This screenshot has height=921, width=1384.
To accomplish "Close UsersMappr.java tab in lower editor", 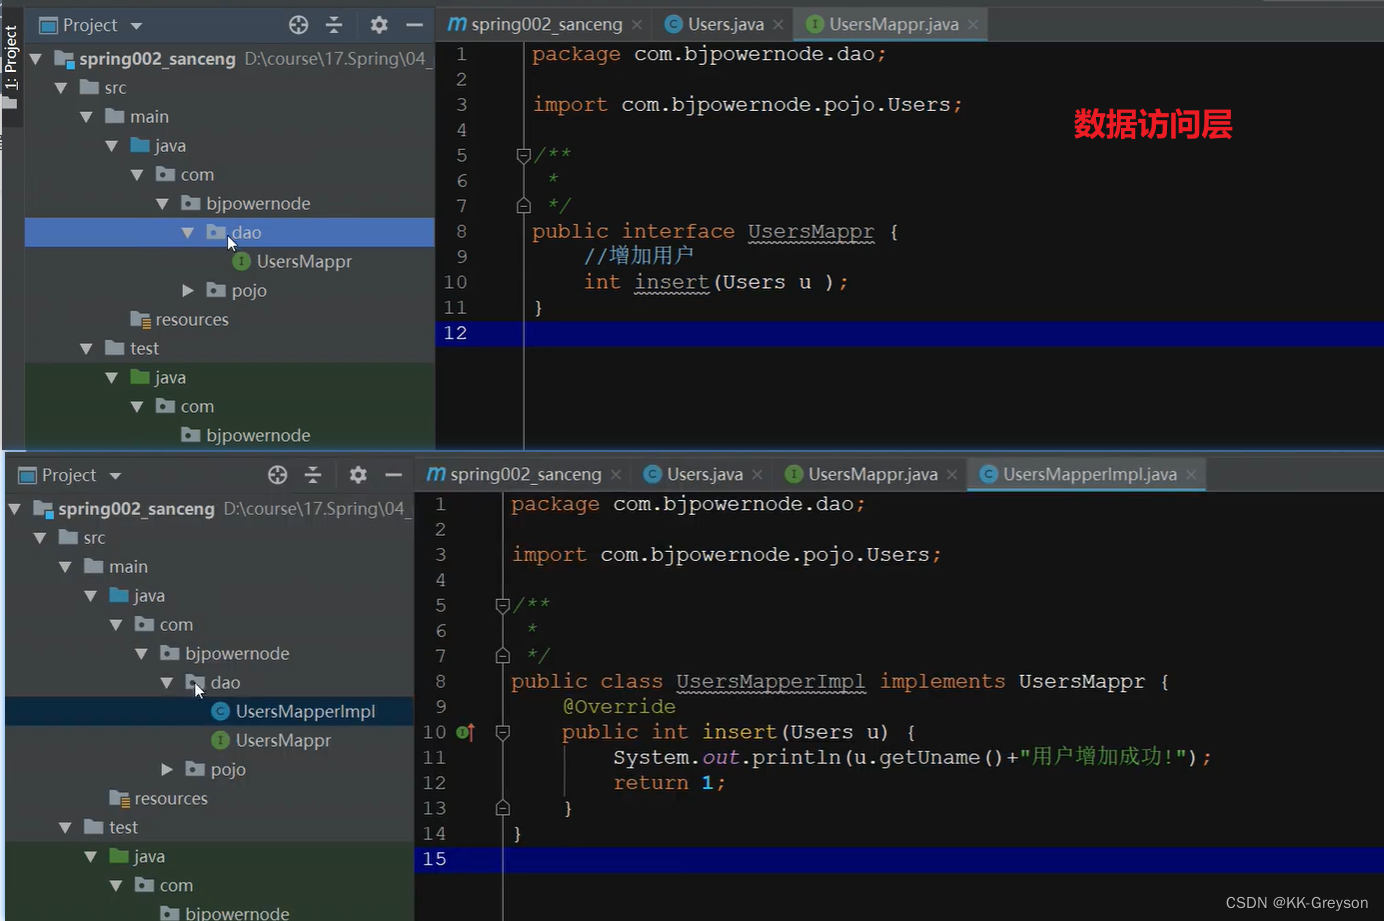I will coord(952,475).
